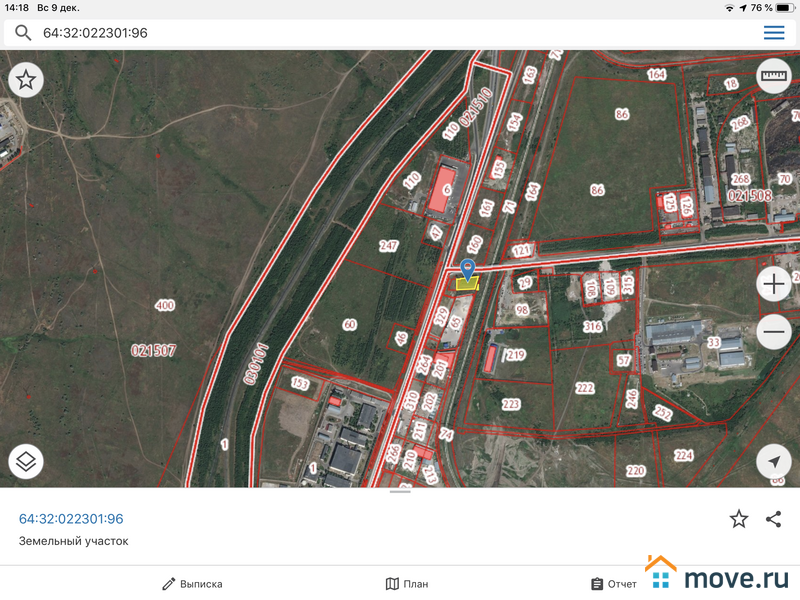This screenshot has height=600, width=800.
Task: Share the selected land parcel
Action: pos(773,518)
